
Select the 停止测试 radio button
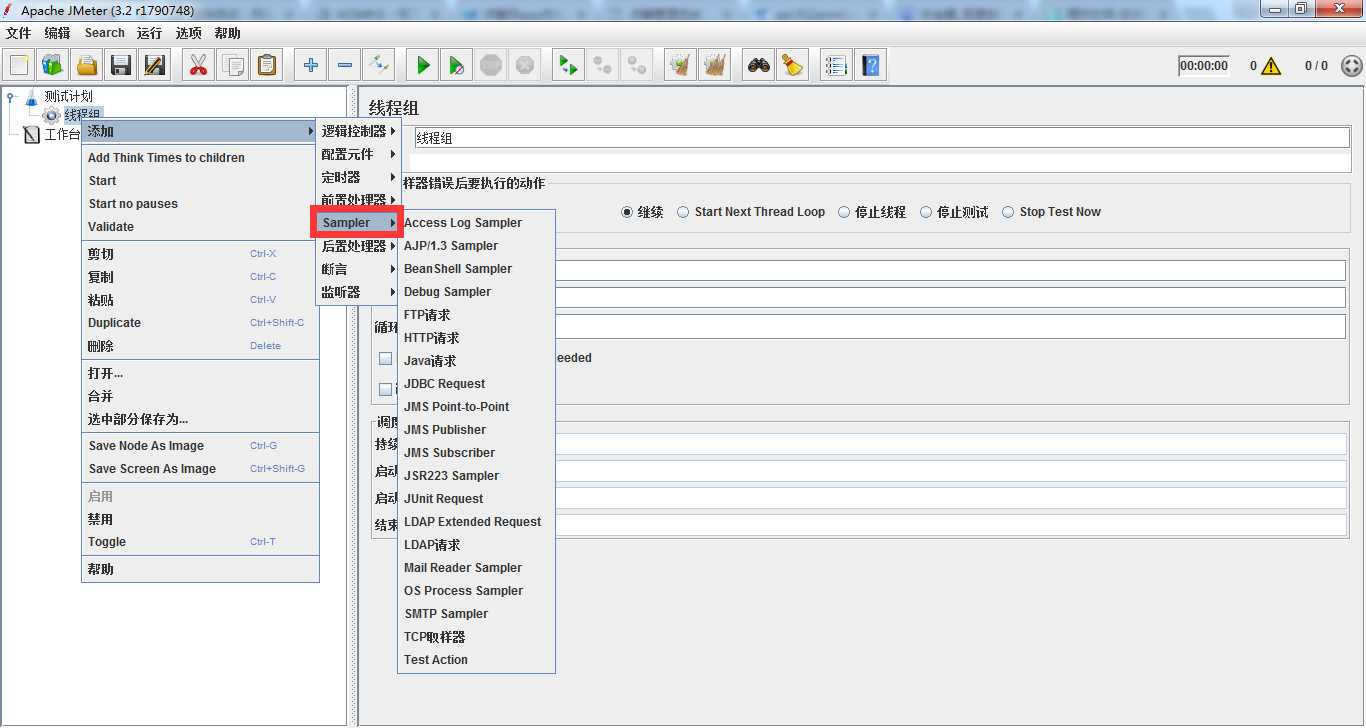pyautogui.click(x=954, y=212)
